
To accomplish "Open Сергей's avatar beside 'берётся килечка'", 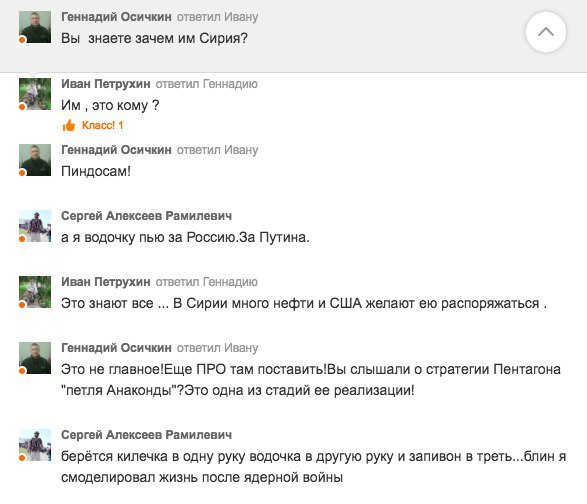I will point(35,445).
